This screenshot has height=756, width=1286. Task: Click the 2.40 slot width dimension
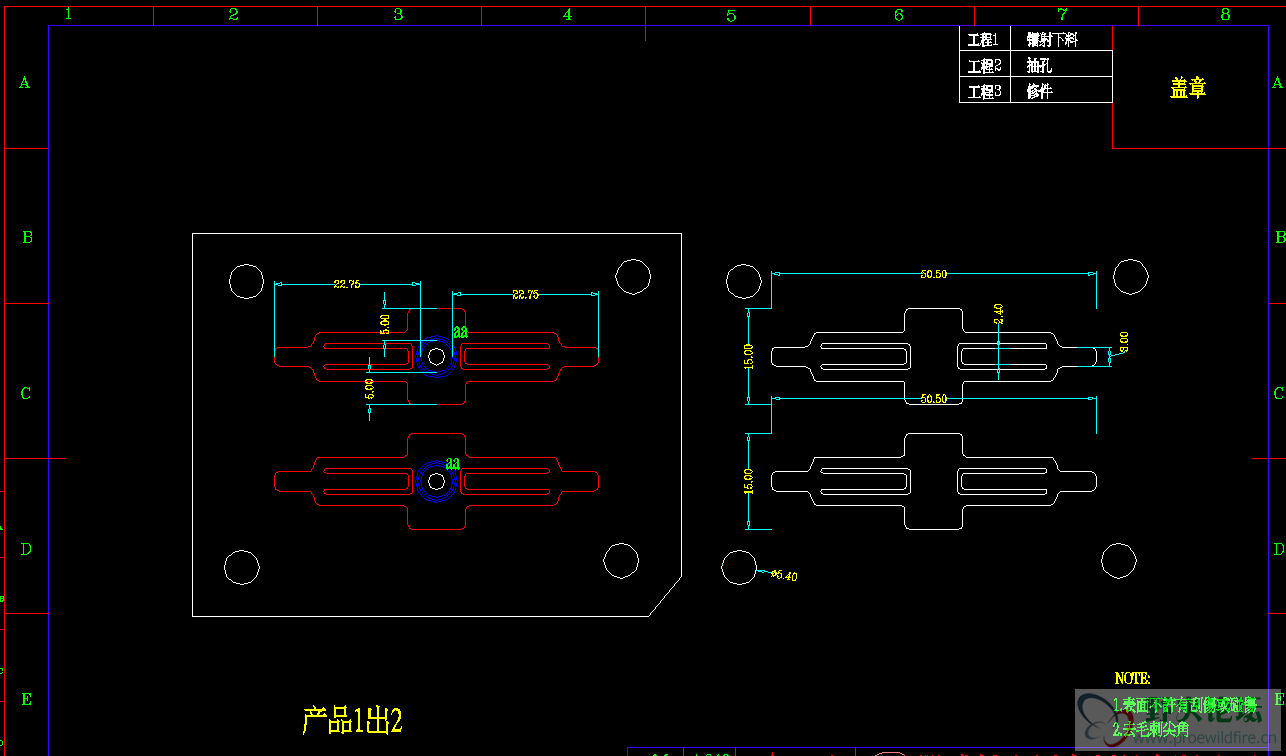point(998,314)
